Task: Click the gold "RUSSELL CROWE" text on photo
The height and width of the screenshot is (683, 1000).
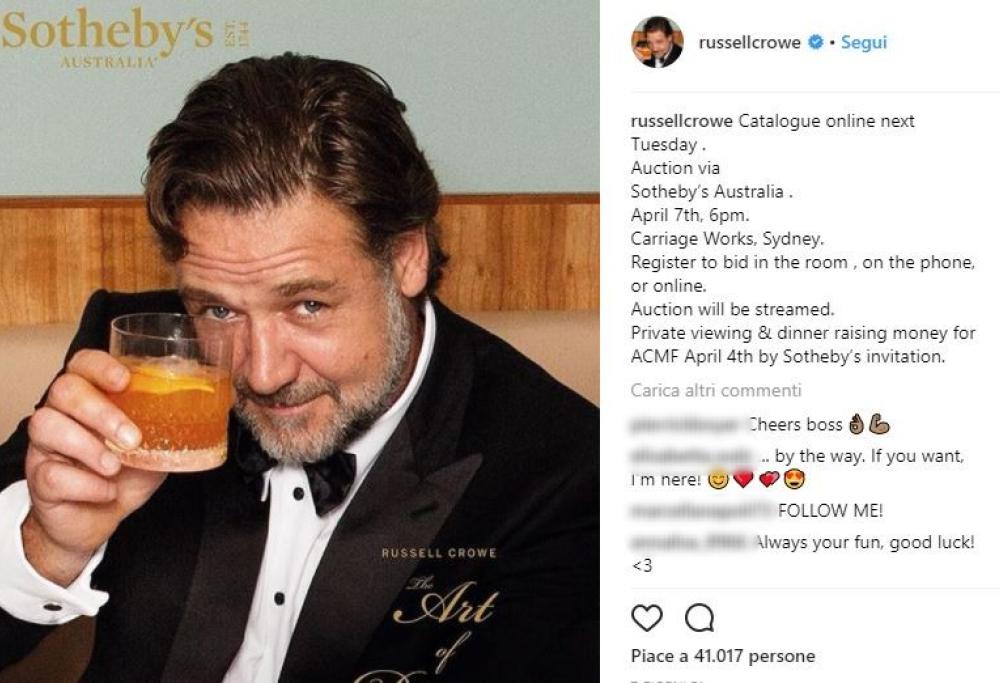Action: point(438,553)
